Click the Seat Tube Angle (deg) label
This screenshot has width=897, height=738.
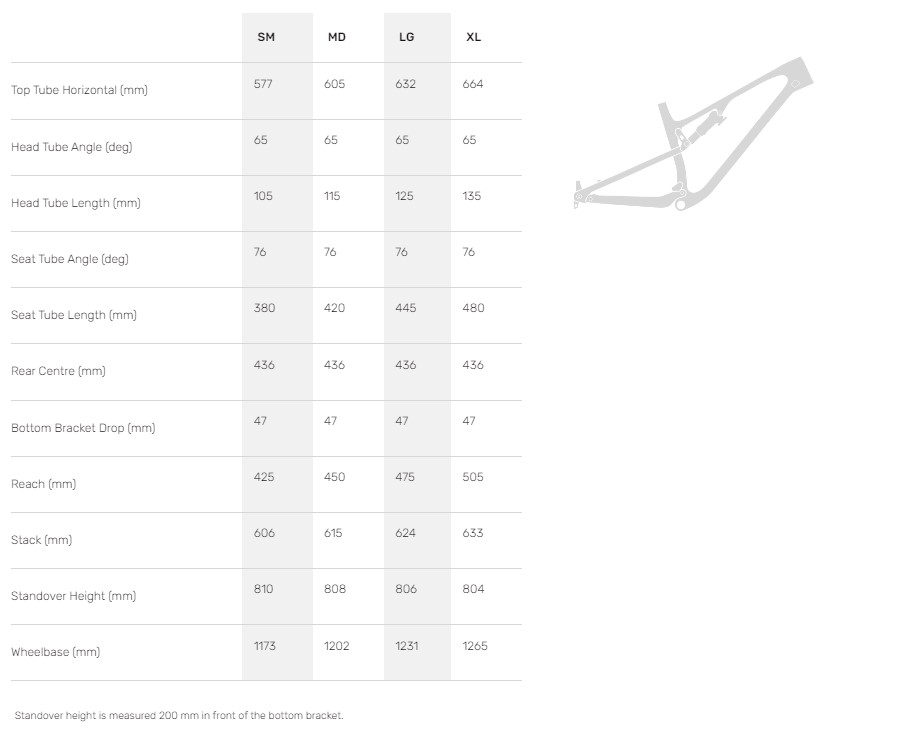[x=70, y=259]
